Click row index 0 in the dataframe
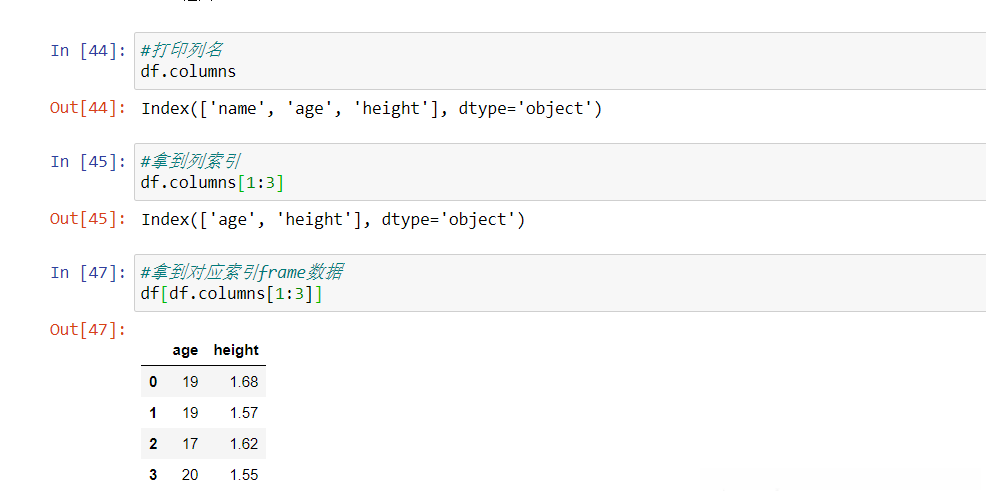 [153, 382]
